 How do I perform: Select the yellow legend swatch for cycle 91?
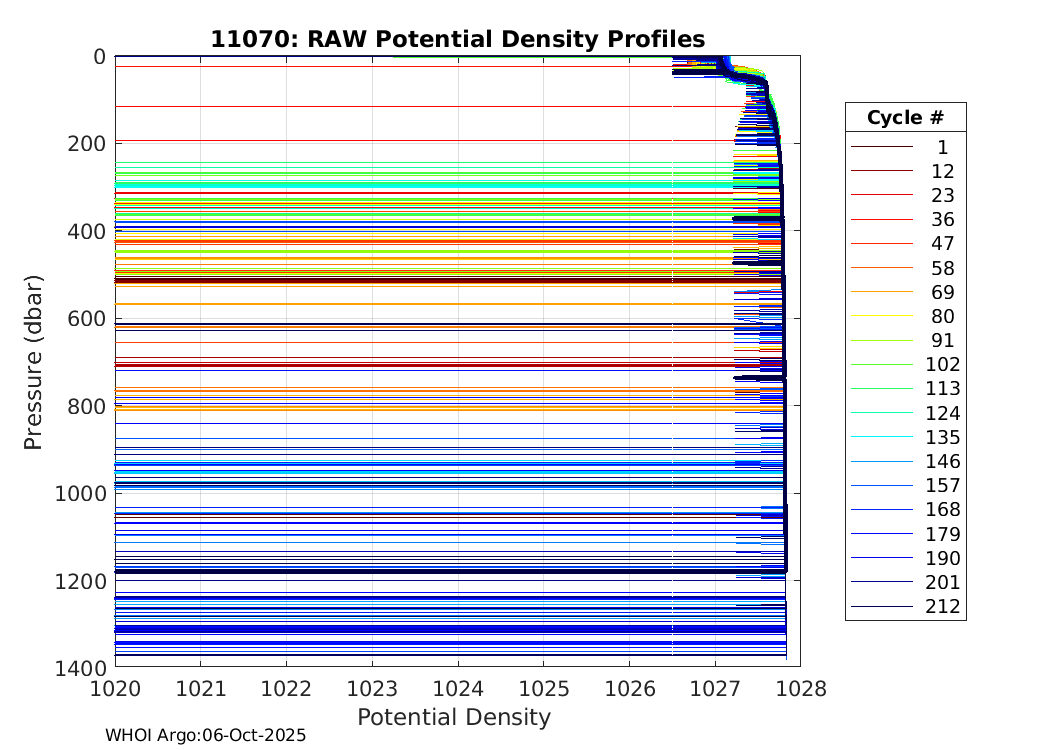point(881,341)
